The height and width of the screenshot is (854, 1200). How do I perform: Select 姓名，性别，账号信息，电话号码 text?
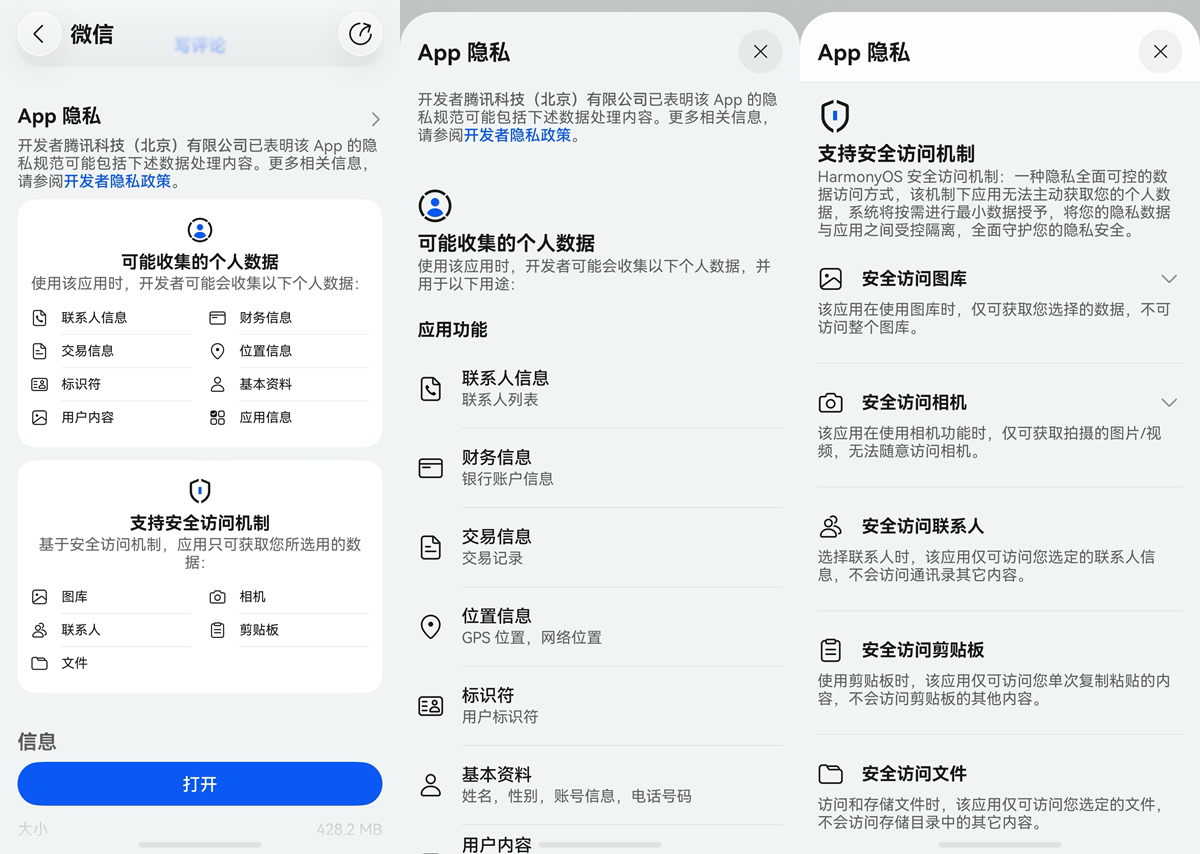(577, 797)
